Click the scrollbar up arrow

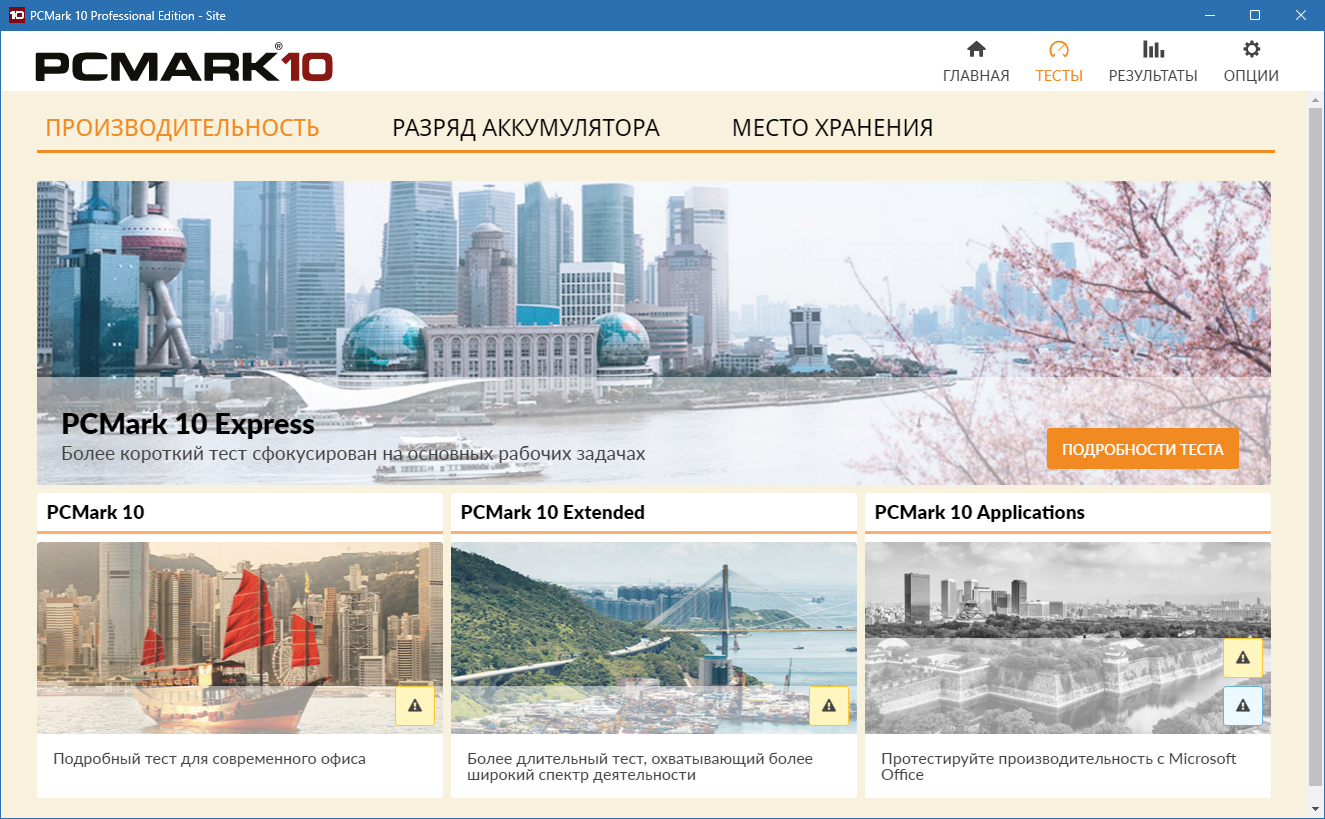point(1315,101)
